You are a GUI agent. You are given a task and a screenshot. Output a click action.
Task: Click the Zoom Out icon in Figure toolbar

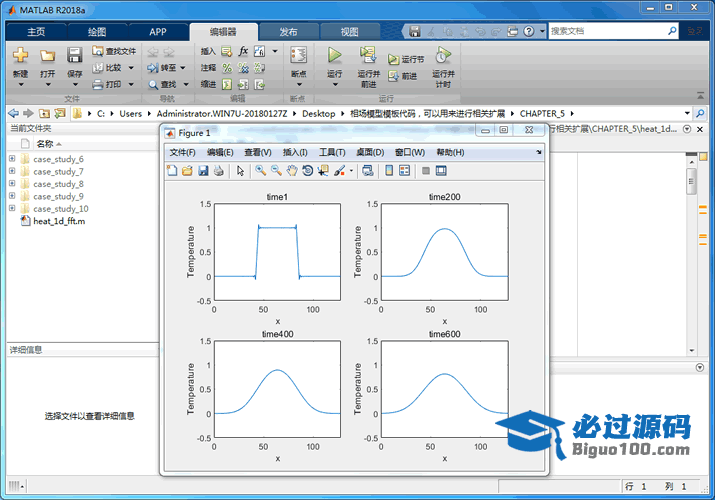[x=276, y=170]
